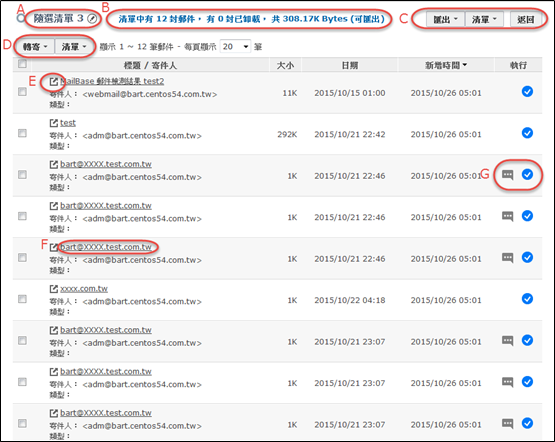Screen dimensions: 555x442
Task: Click the open-in-new-window icon beside test
Action: (53, 123)
